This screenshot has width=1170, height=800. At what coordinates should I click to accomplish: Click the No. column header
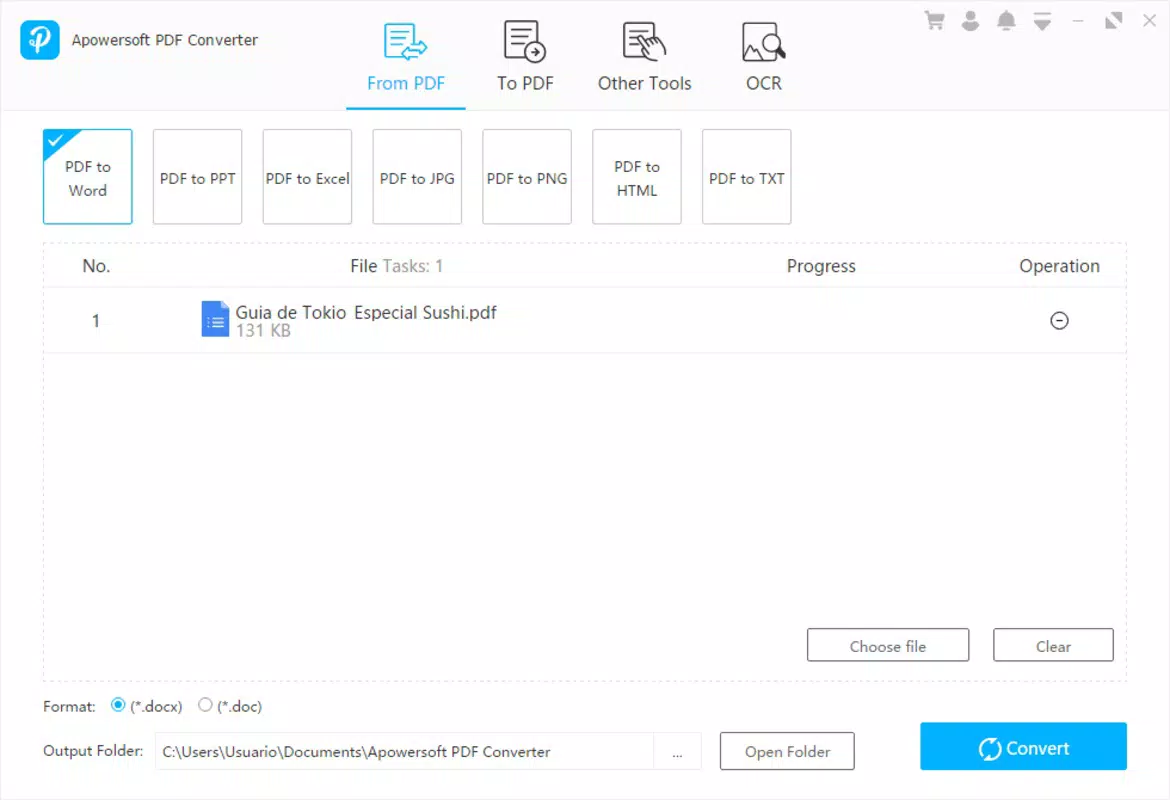click(x=96, y=266)
